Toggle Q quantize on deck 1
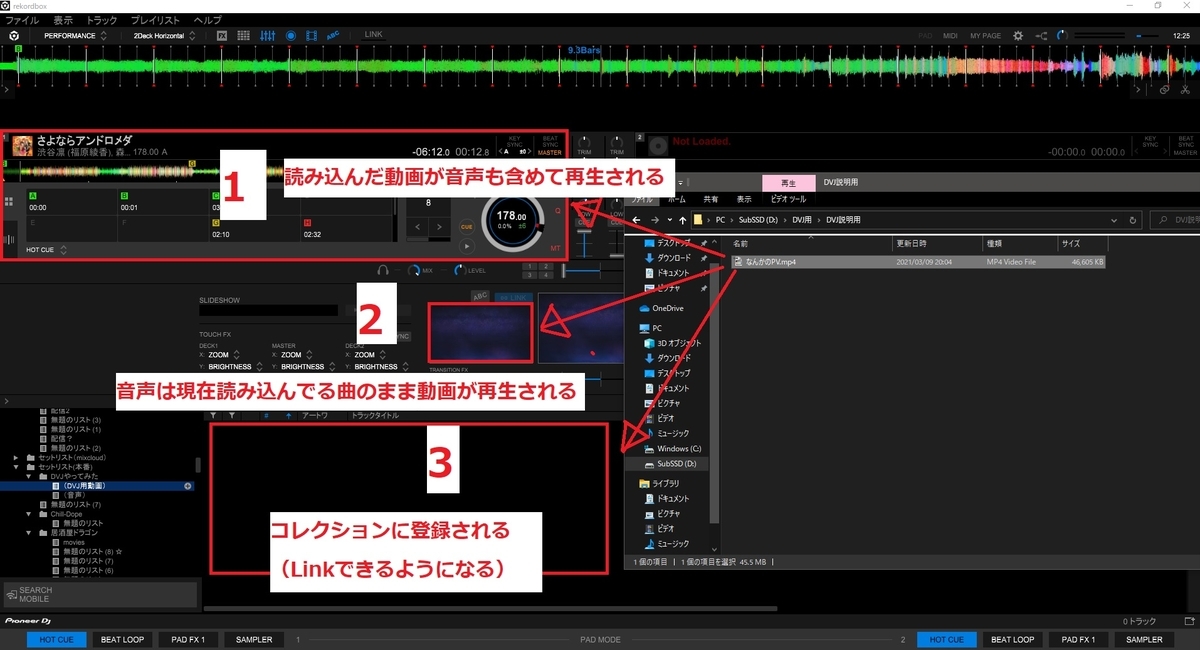The height and width of the screenshot is (650, 1200). [558, 211]
